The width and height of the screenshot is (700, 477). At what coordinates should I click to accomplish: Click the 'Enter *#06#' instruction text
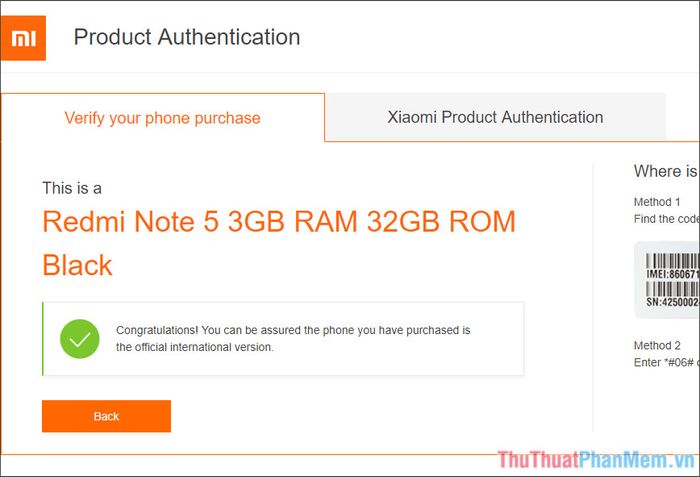(667, 362)
